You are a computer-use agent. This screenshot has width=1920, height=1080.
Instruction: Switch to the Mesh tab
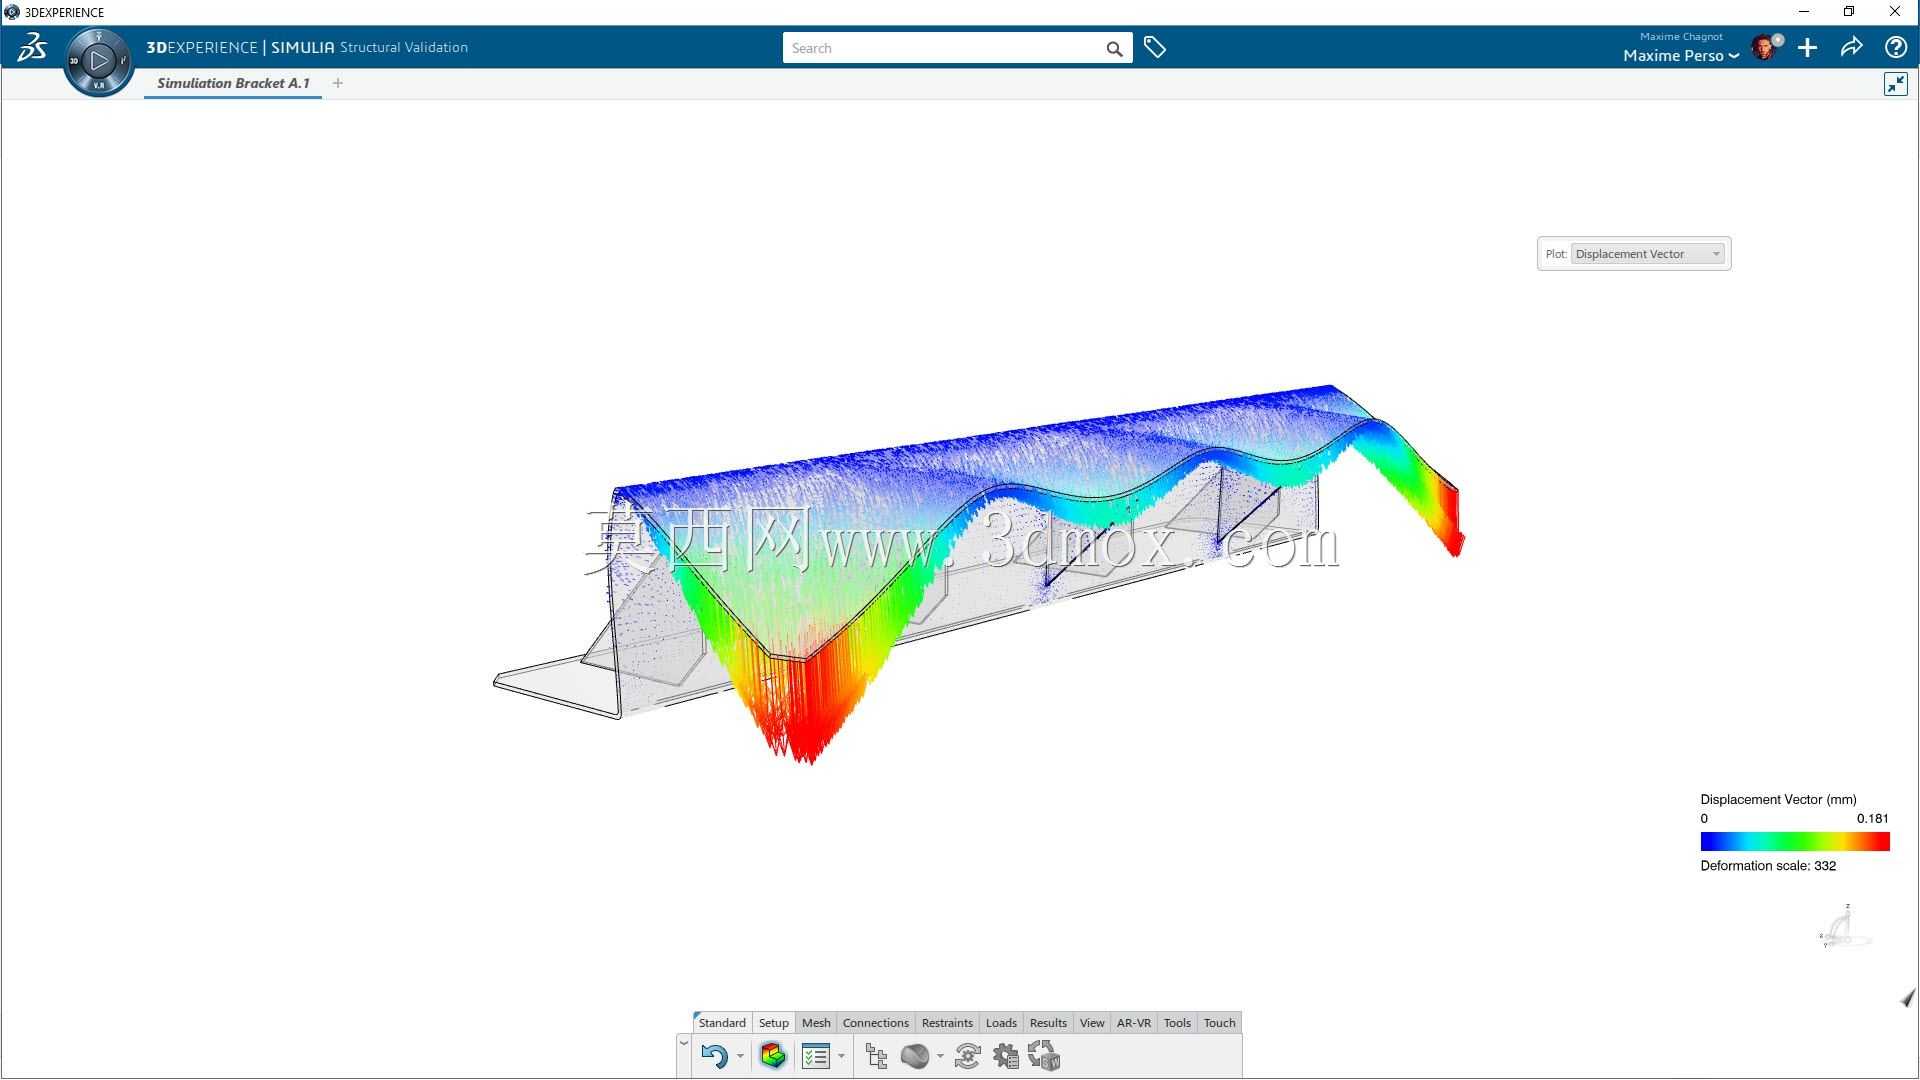pyautogui.click(x=816, y=1023)
